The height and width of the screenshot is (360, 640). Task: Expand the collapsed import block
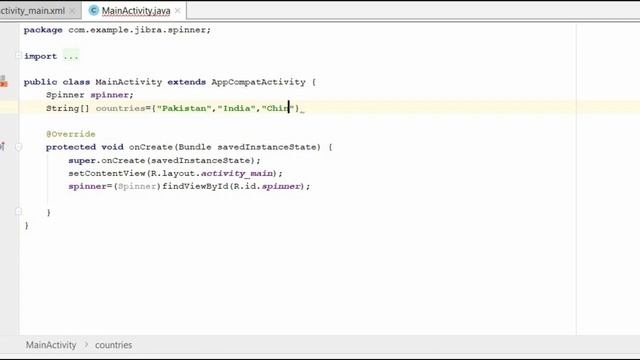[18, 56]
